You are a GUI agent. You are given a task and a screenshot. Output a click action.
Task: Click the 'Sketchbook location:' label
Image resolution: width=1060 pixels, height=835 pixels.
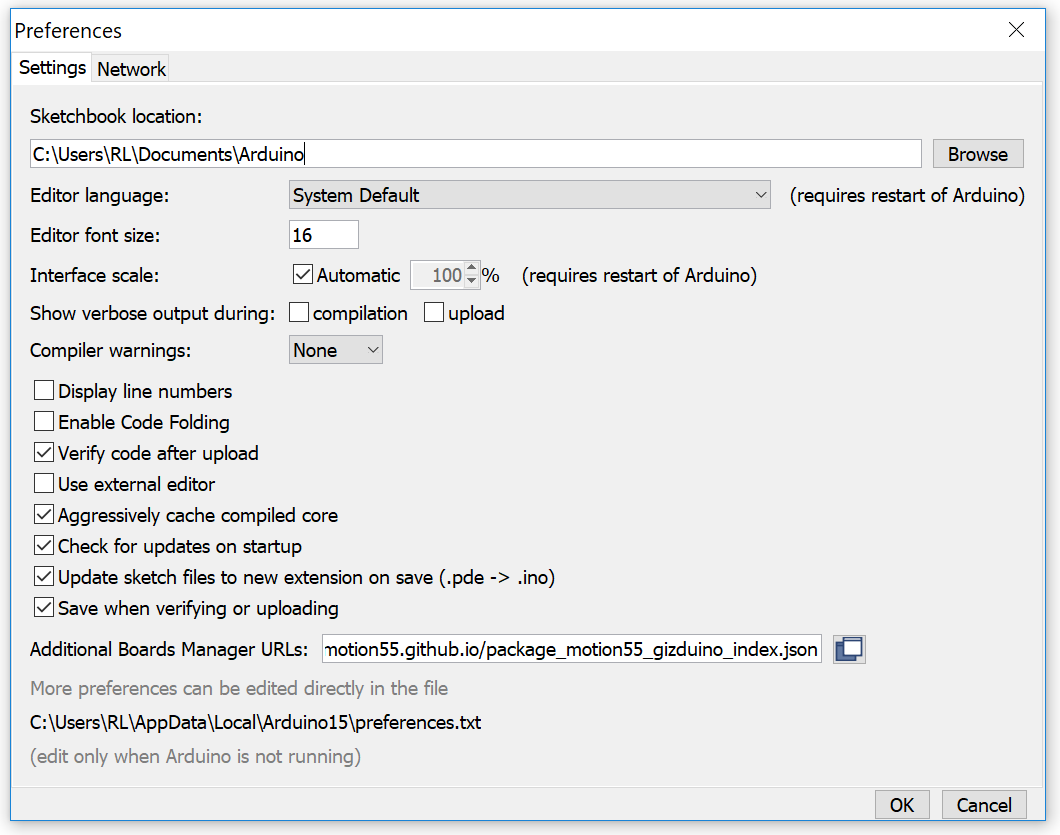click(x=116, y=116)
